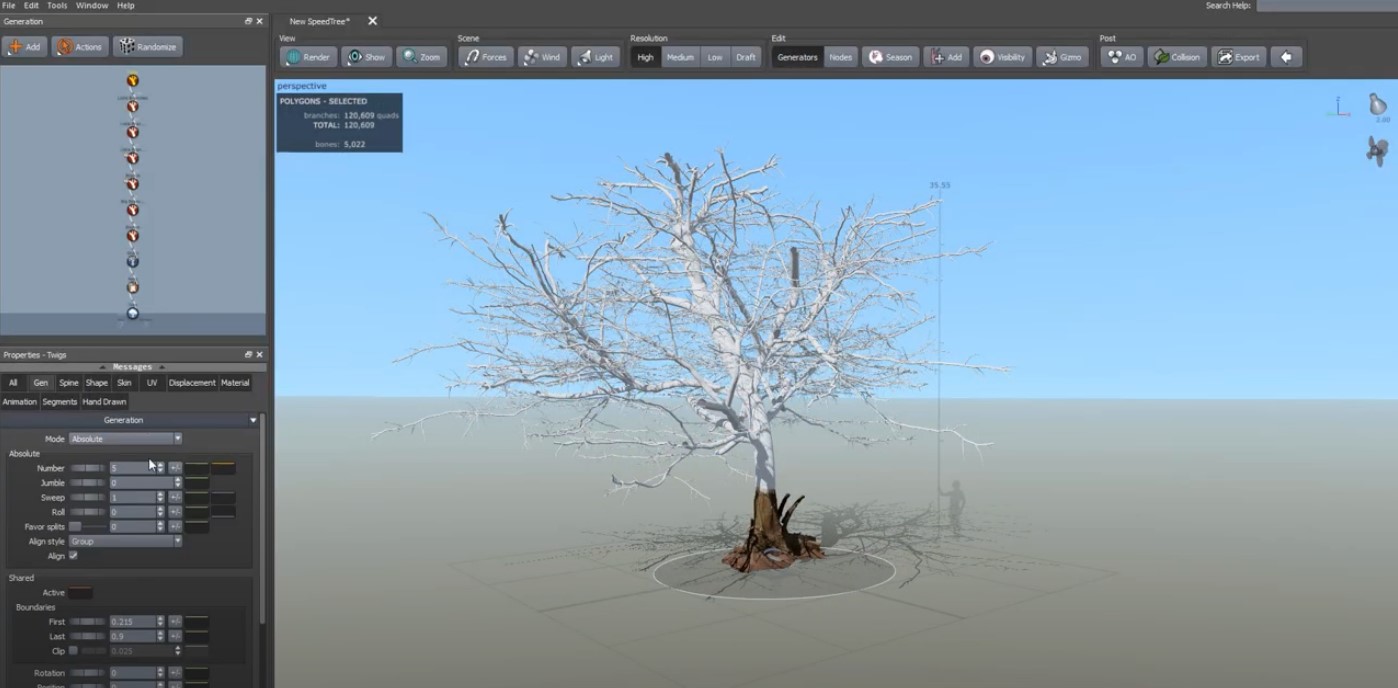The image size is (1398, 688).
Task: Open the Forces scene tool
Action: click(x=486, y=57)
